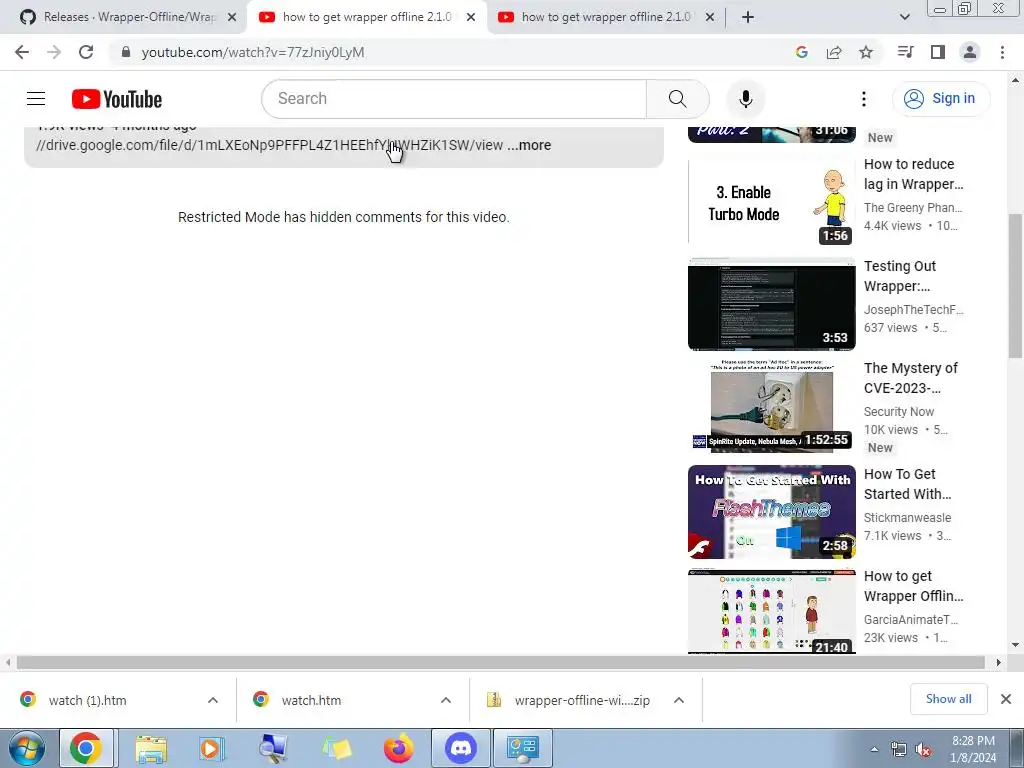Click The Mystery of CVE-2023 title
The width and height of the screenshot is (1024, 768).
[x=910, y=378]
